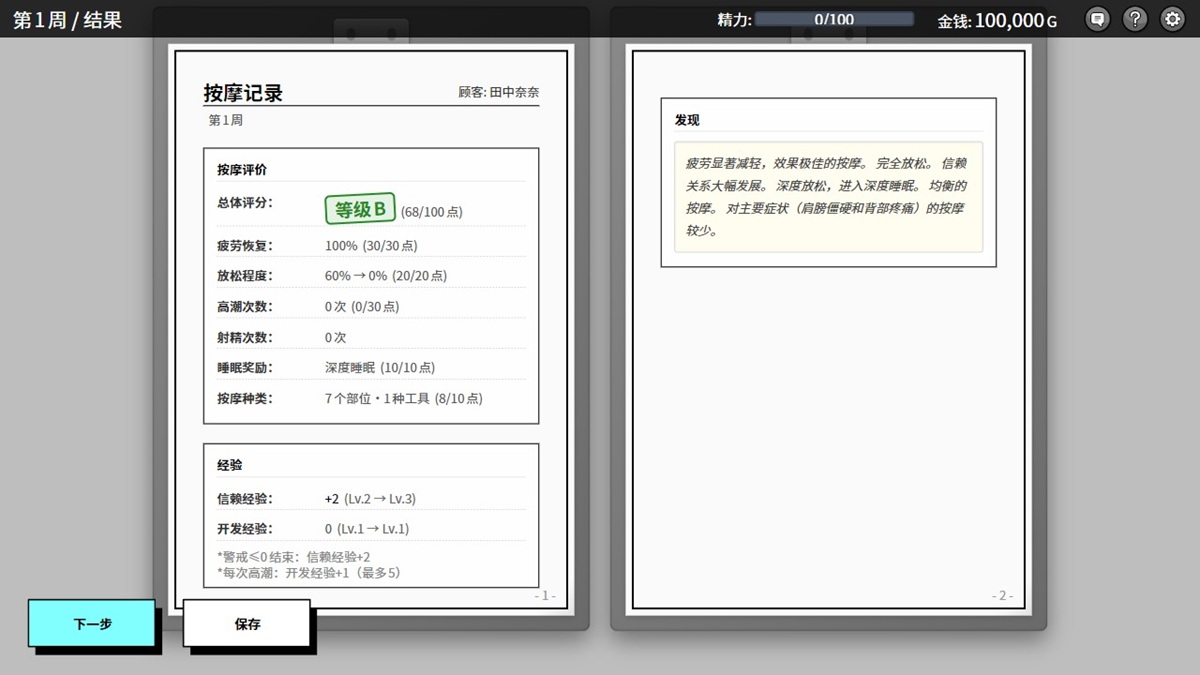The width and height of the screenshot is (1200, 675).
Task: Click the 等级B grade badge
Action: [x=359, y=208]
